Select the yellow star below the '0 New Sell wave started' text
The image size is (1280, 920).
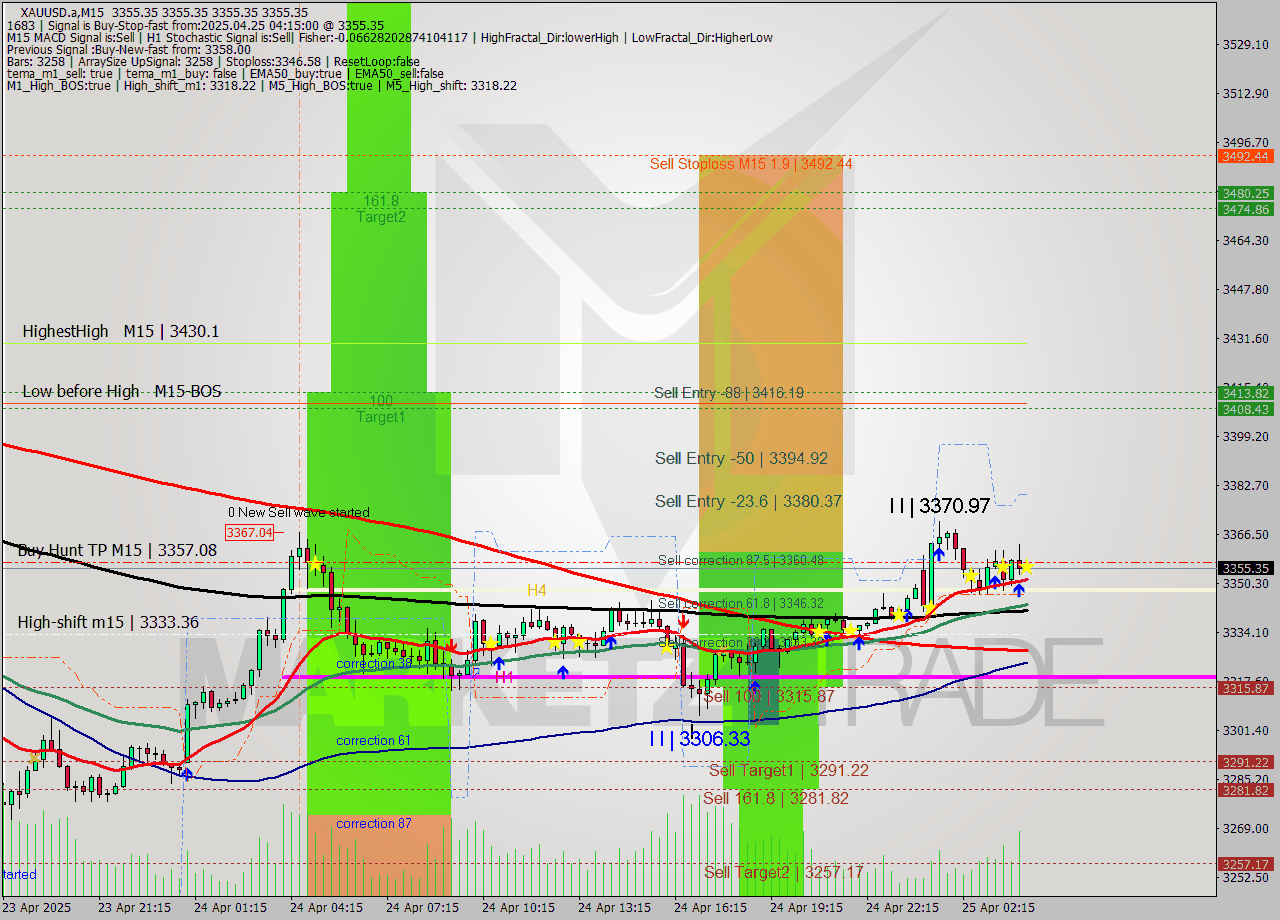[x=317, y=566]
